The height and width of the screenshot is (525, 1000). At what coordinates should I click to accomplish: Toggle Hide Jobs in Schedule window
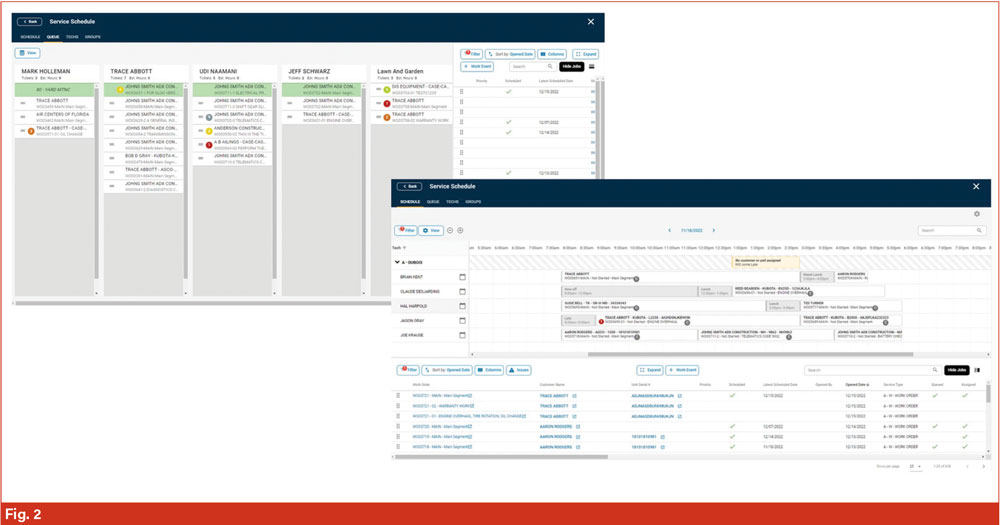pyautogui.click(x=957, y=370)
